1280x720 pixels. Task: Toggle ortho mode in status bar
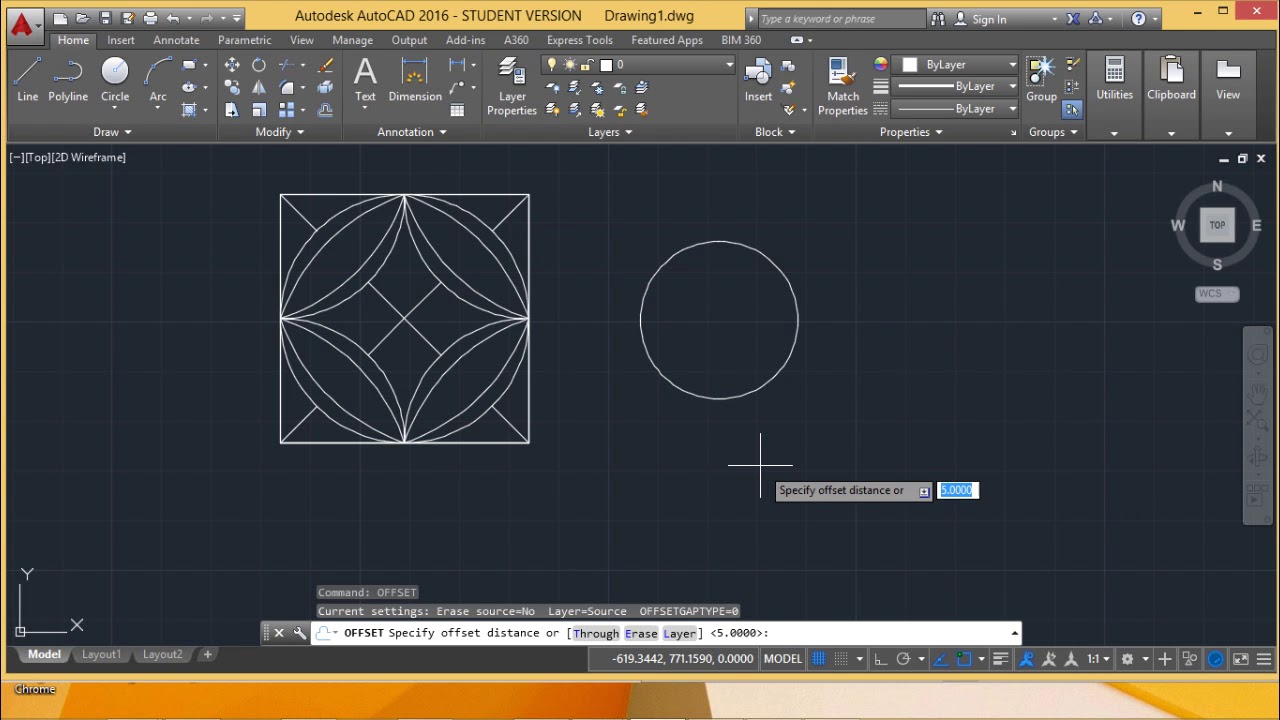pyautogui.click(x=880, y=659)
